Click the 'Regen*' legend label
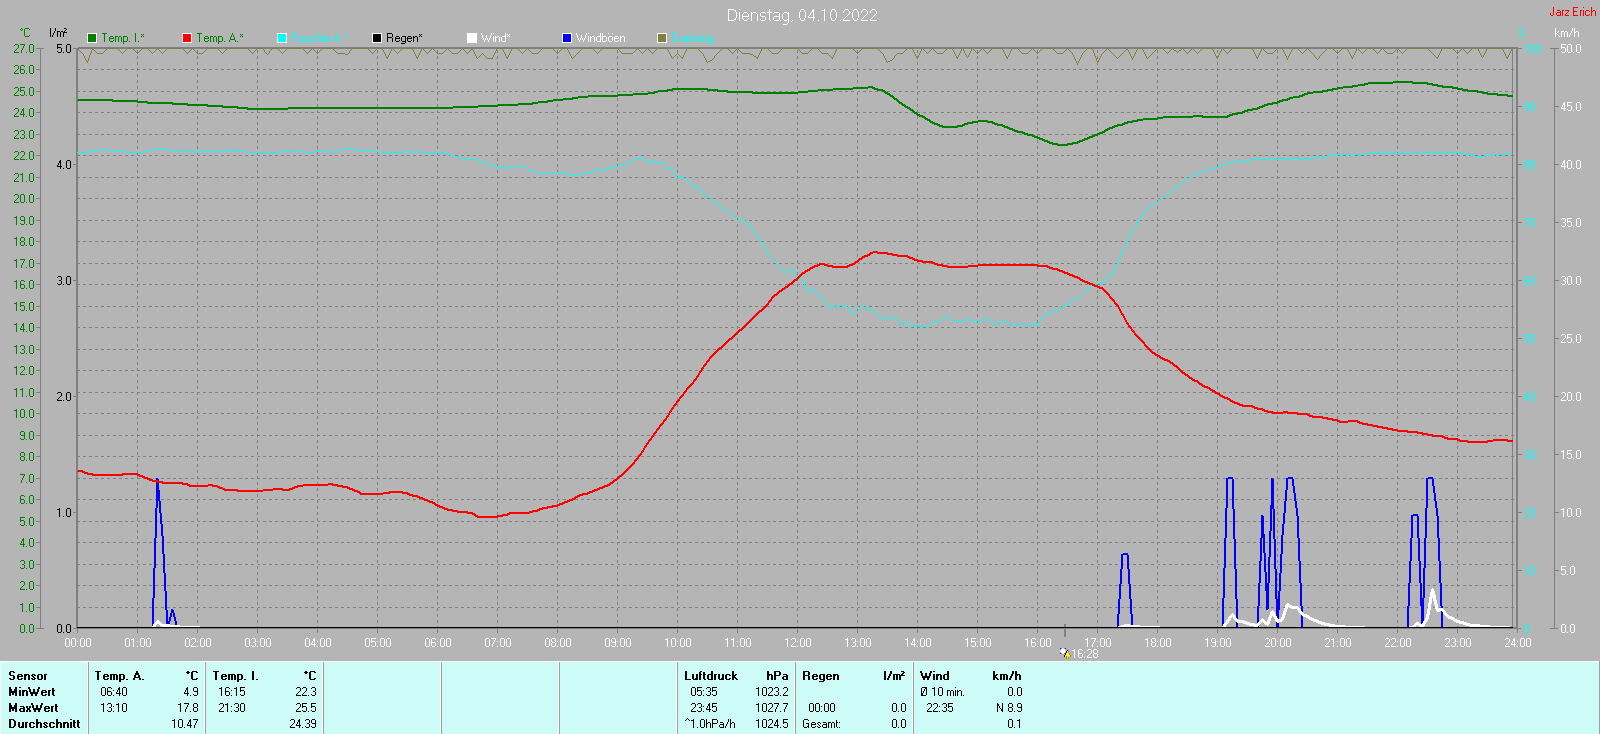Viewport: 1600px width, 734px height. (x=404, y=38)
